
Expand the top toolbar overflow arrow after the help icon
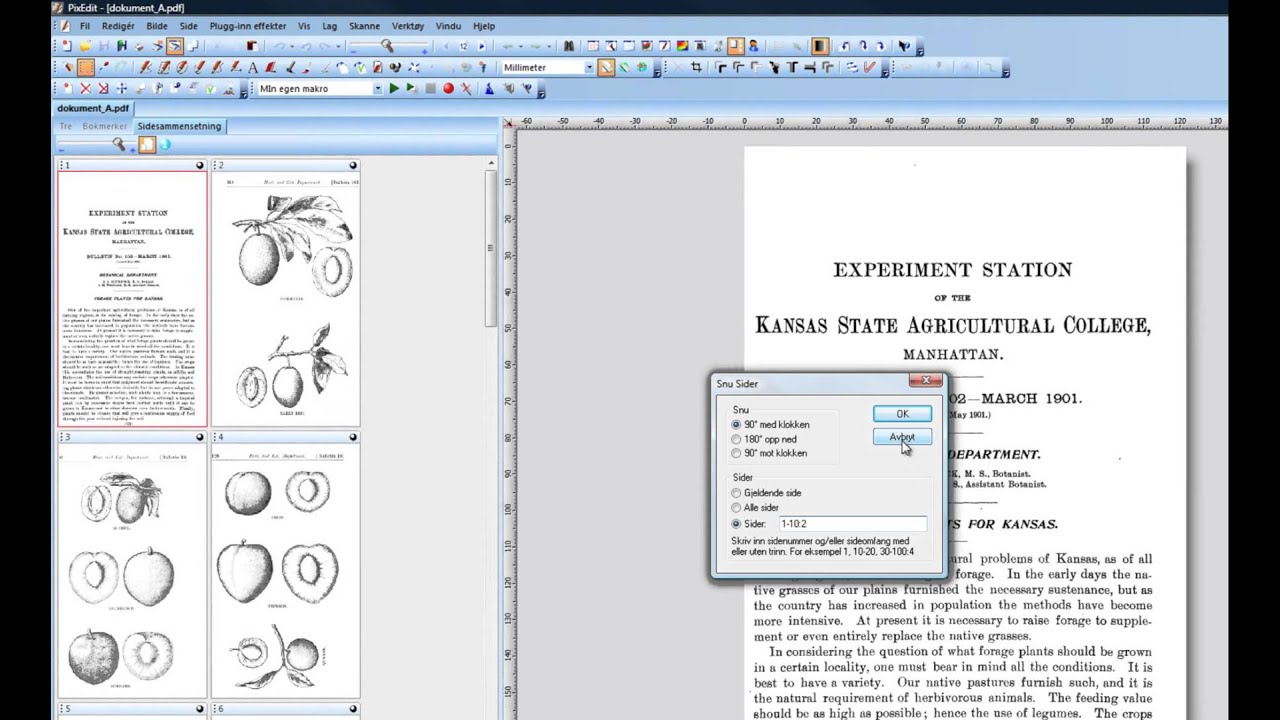click(921, 48)
